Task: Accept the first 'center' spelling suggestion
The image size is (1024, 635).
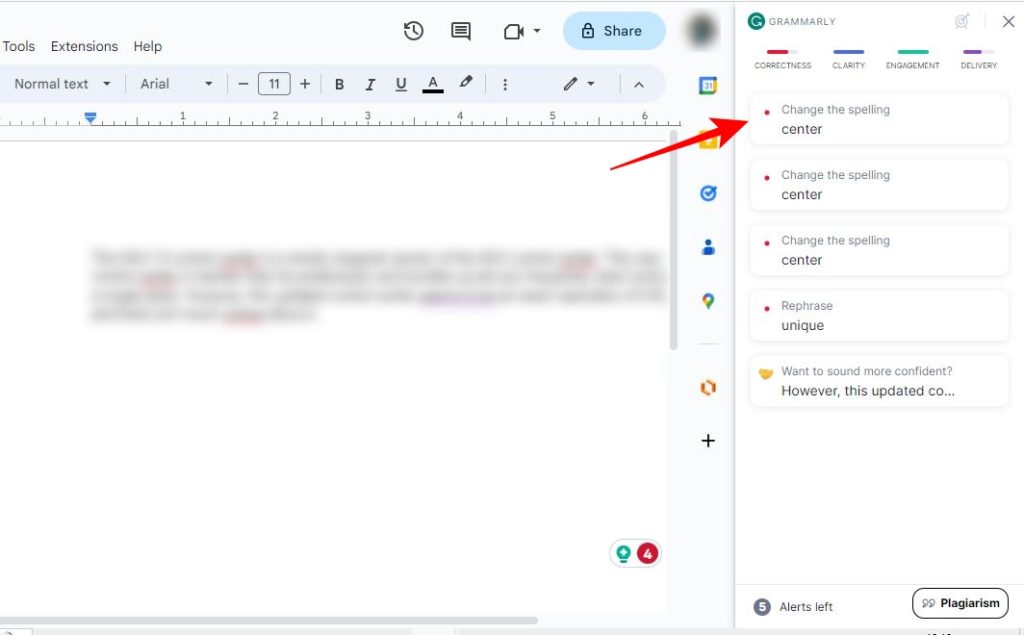Action: pos(878,119)
